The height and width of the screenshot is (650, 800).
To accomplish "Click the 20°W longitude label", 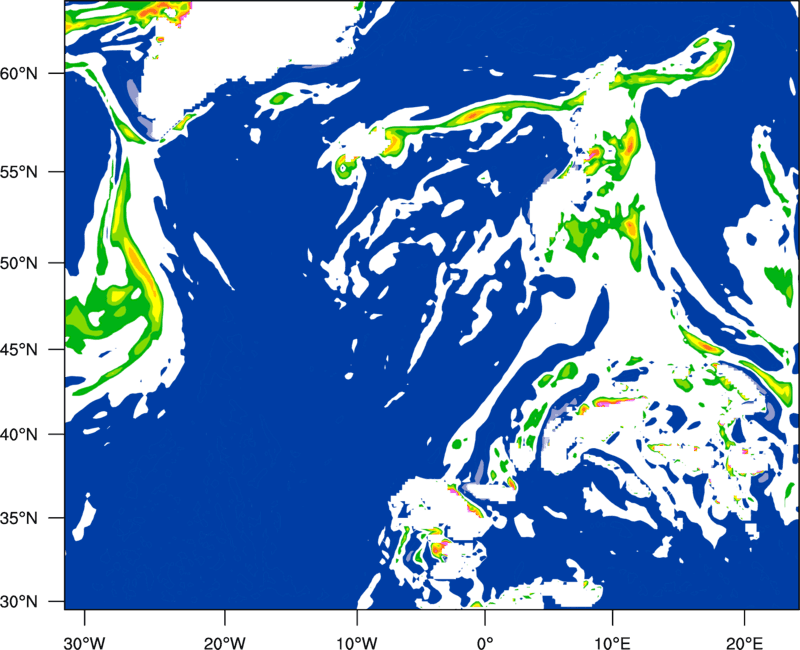I will 224,643.
